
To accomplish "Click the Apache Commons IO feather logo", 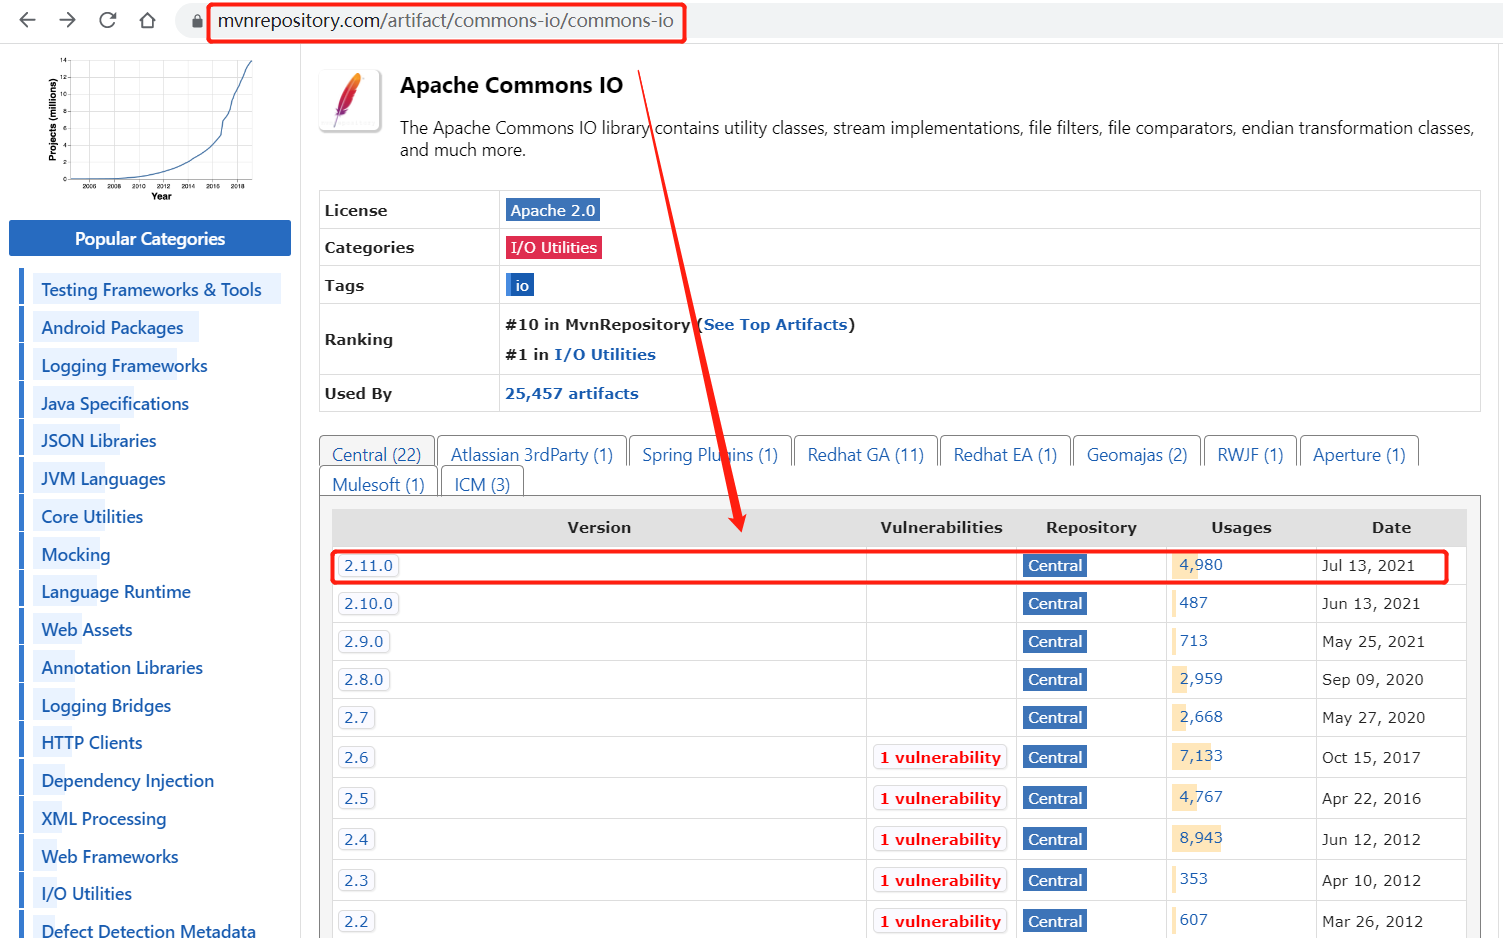I will pos(349,100).
